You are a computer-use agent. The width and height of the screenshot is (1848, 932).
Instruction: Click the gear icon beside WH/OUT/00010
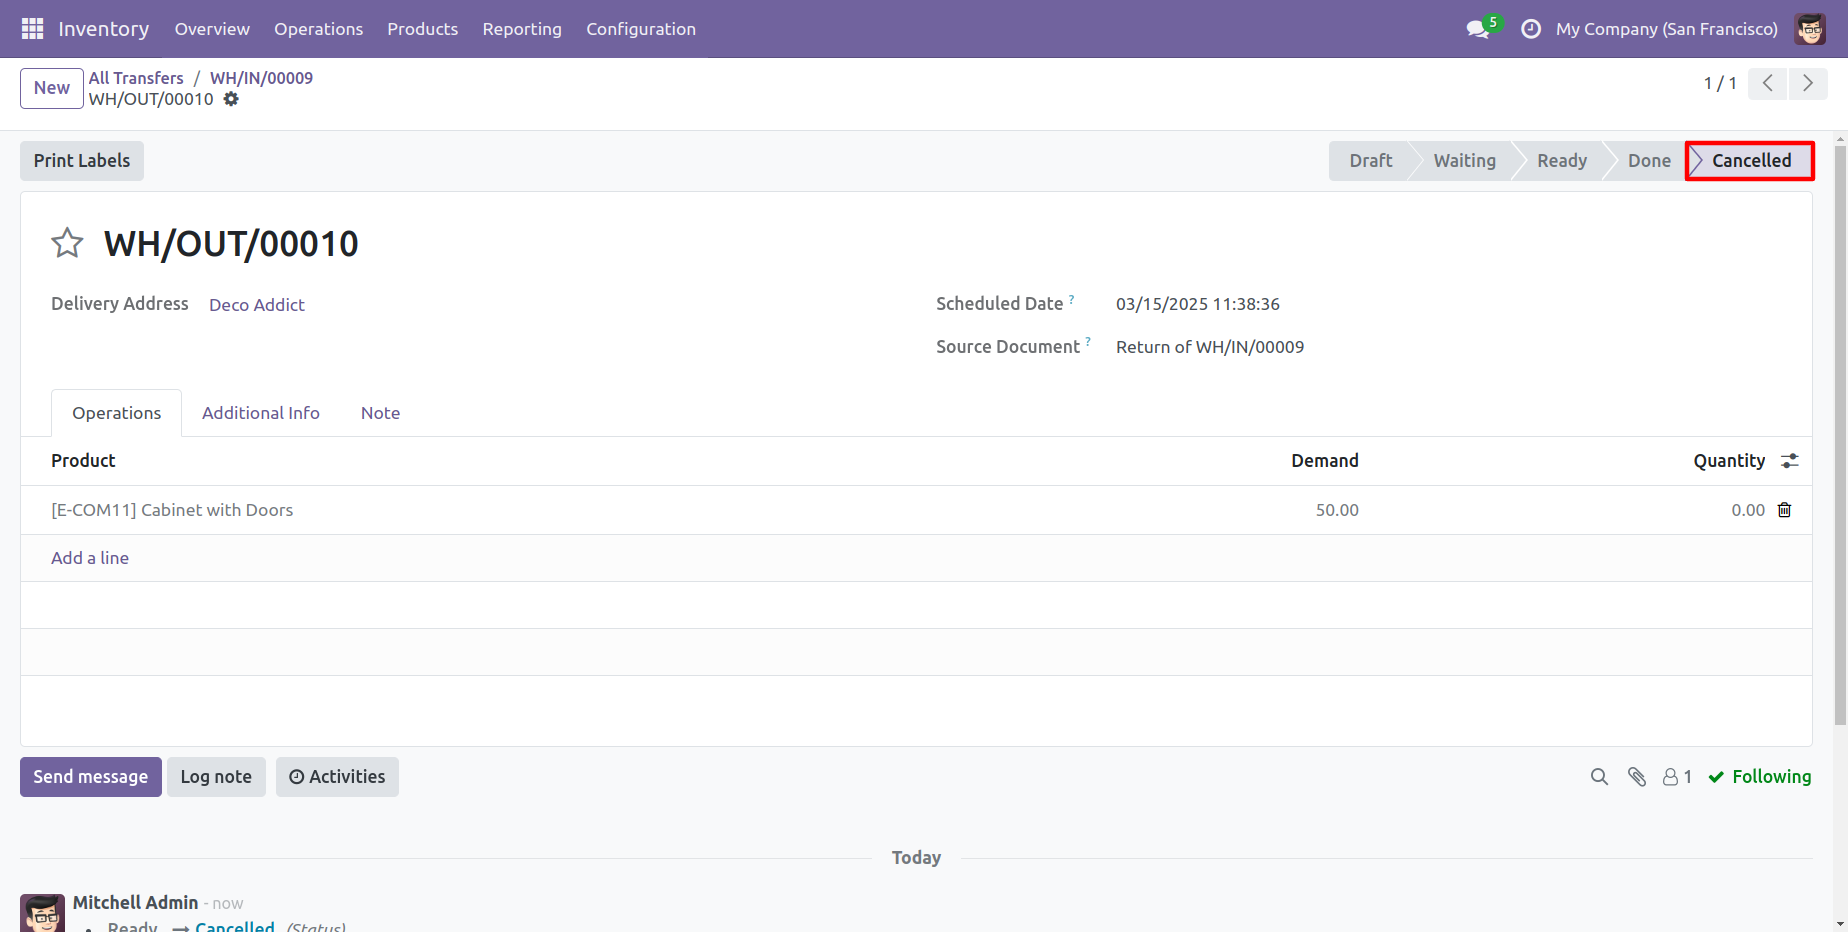coord(231,99)
